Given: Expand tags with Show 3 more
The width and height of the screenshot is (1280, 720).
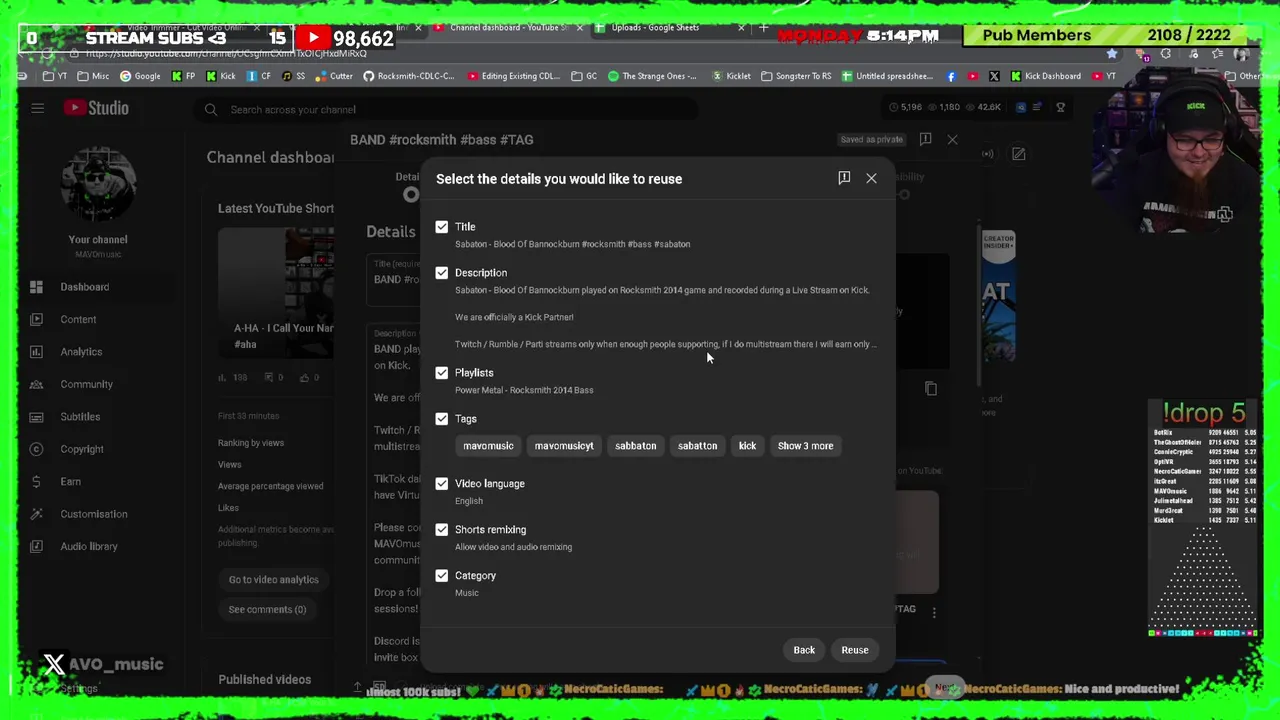Looking at the screenshot, I should pos(805,446).
